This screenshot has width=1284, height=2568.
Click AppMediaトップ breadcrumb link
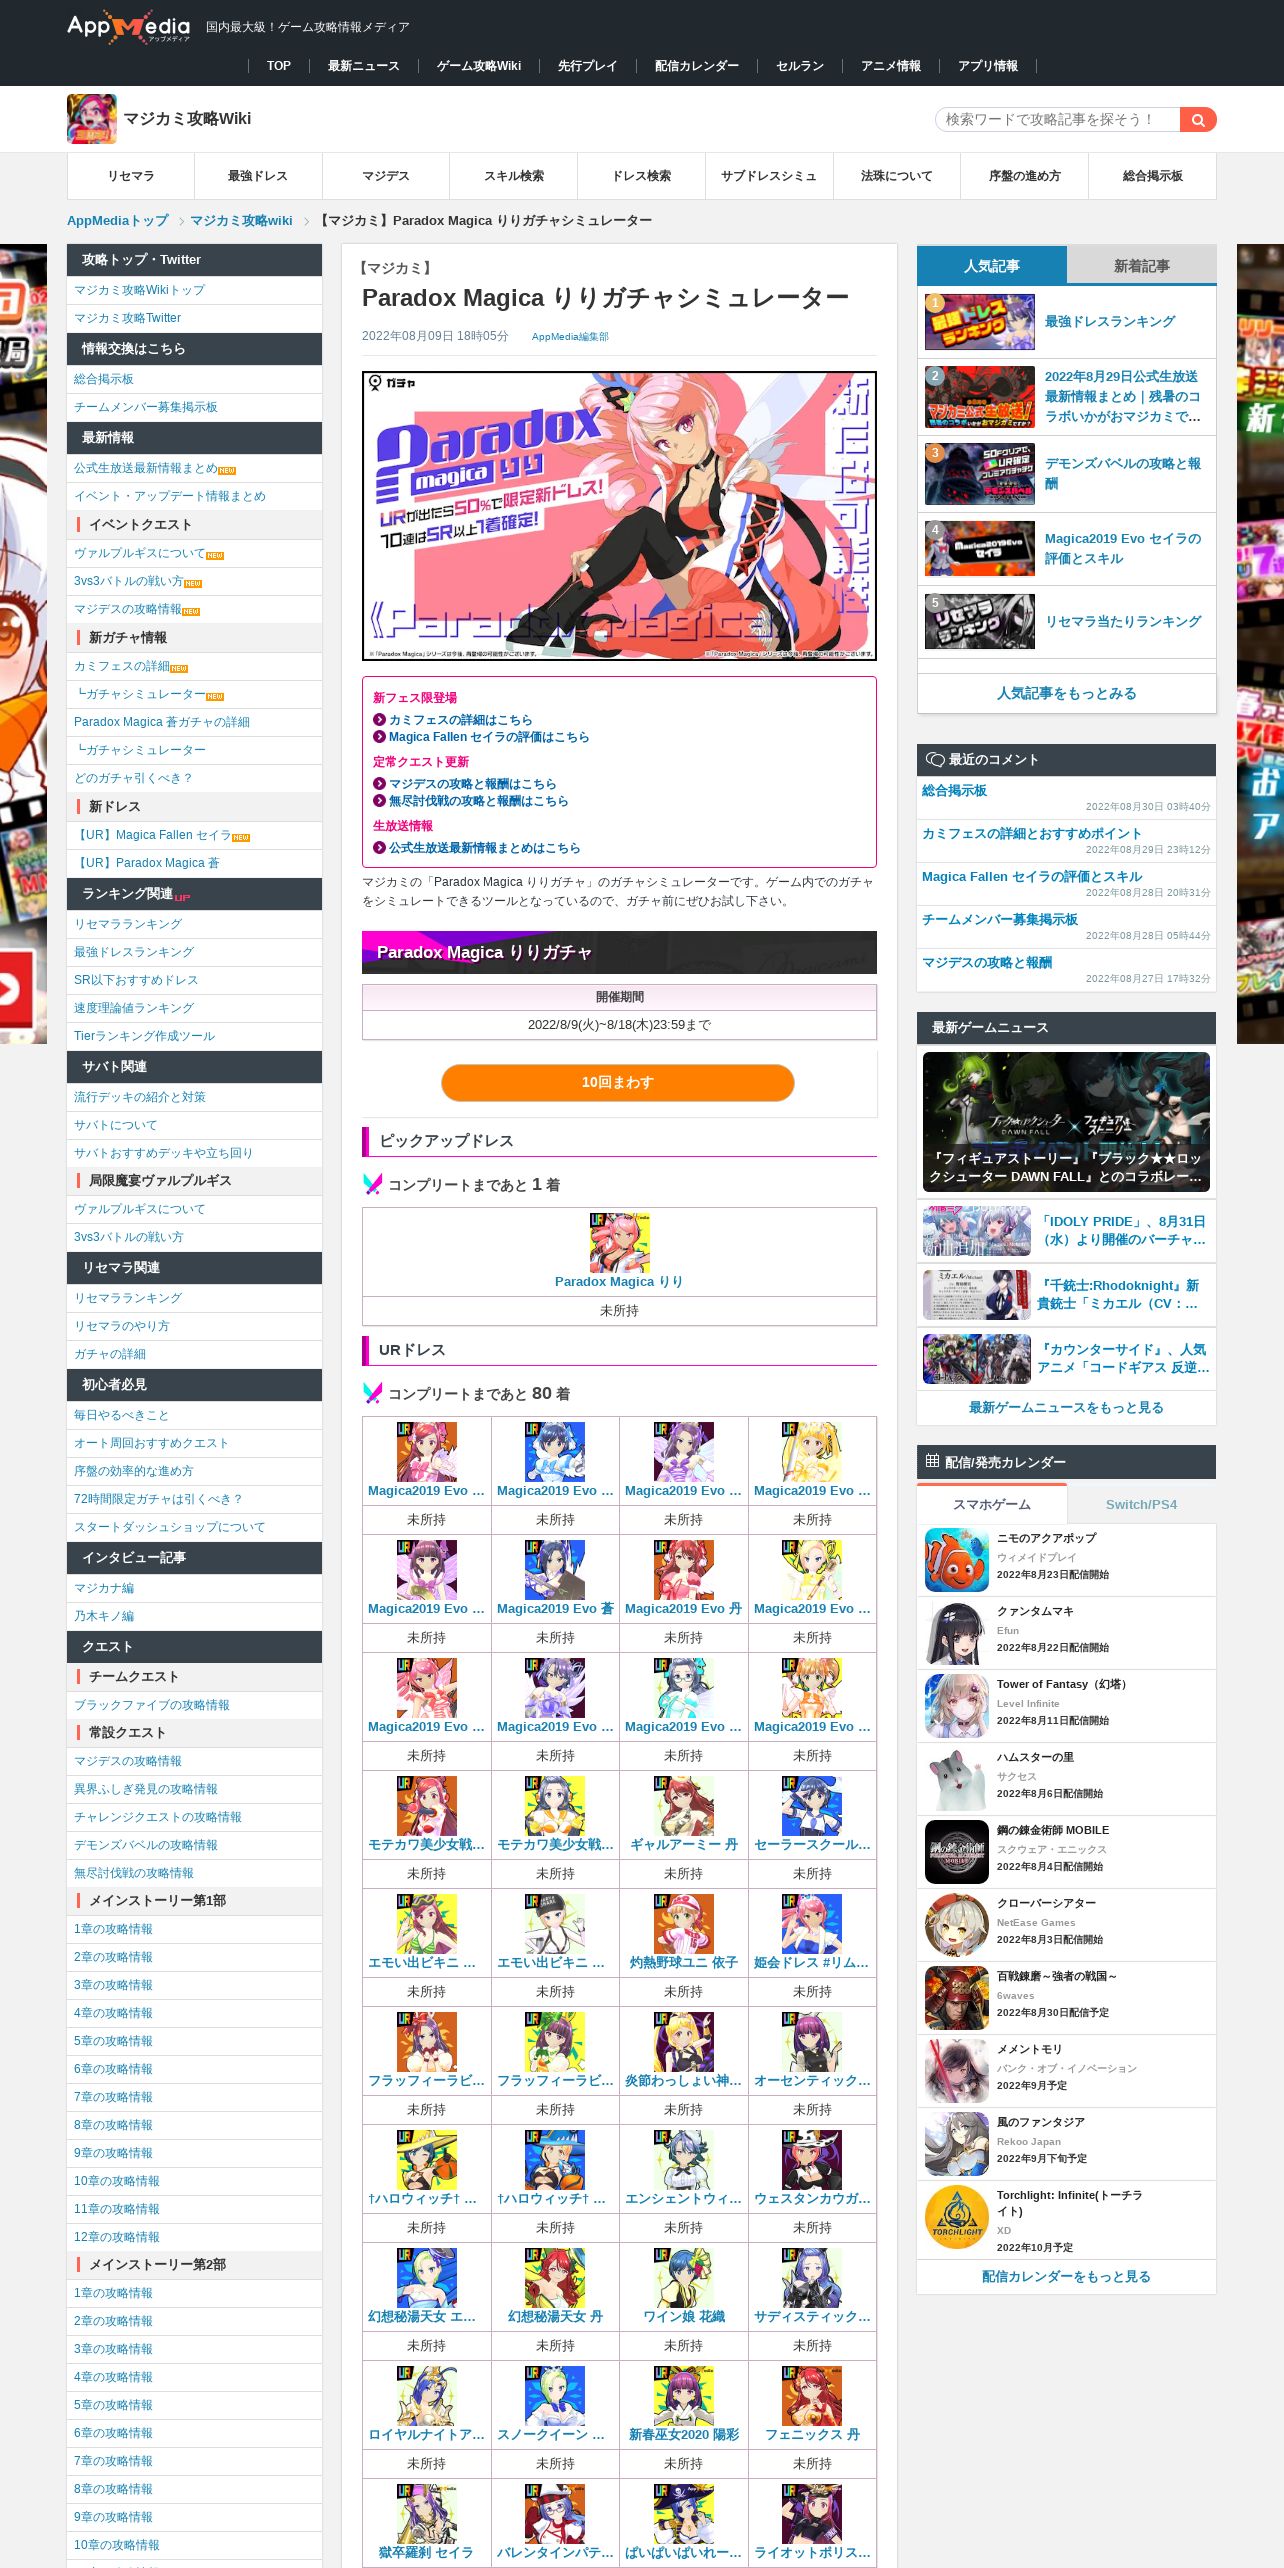click(x=118, y=221)
